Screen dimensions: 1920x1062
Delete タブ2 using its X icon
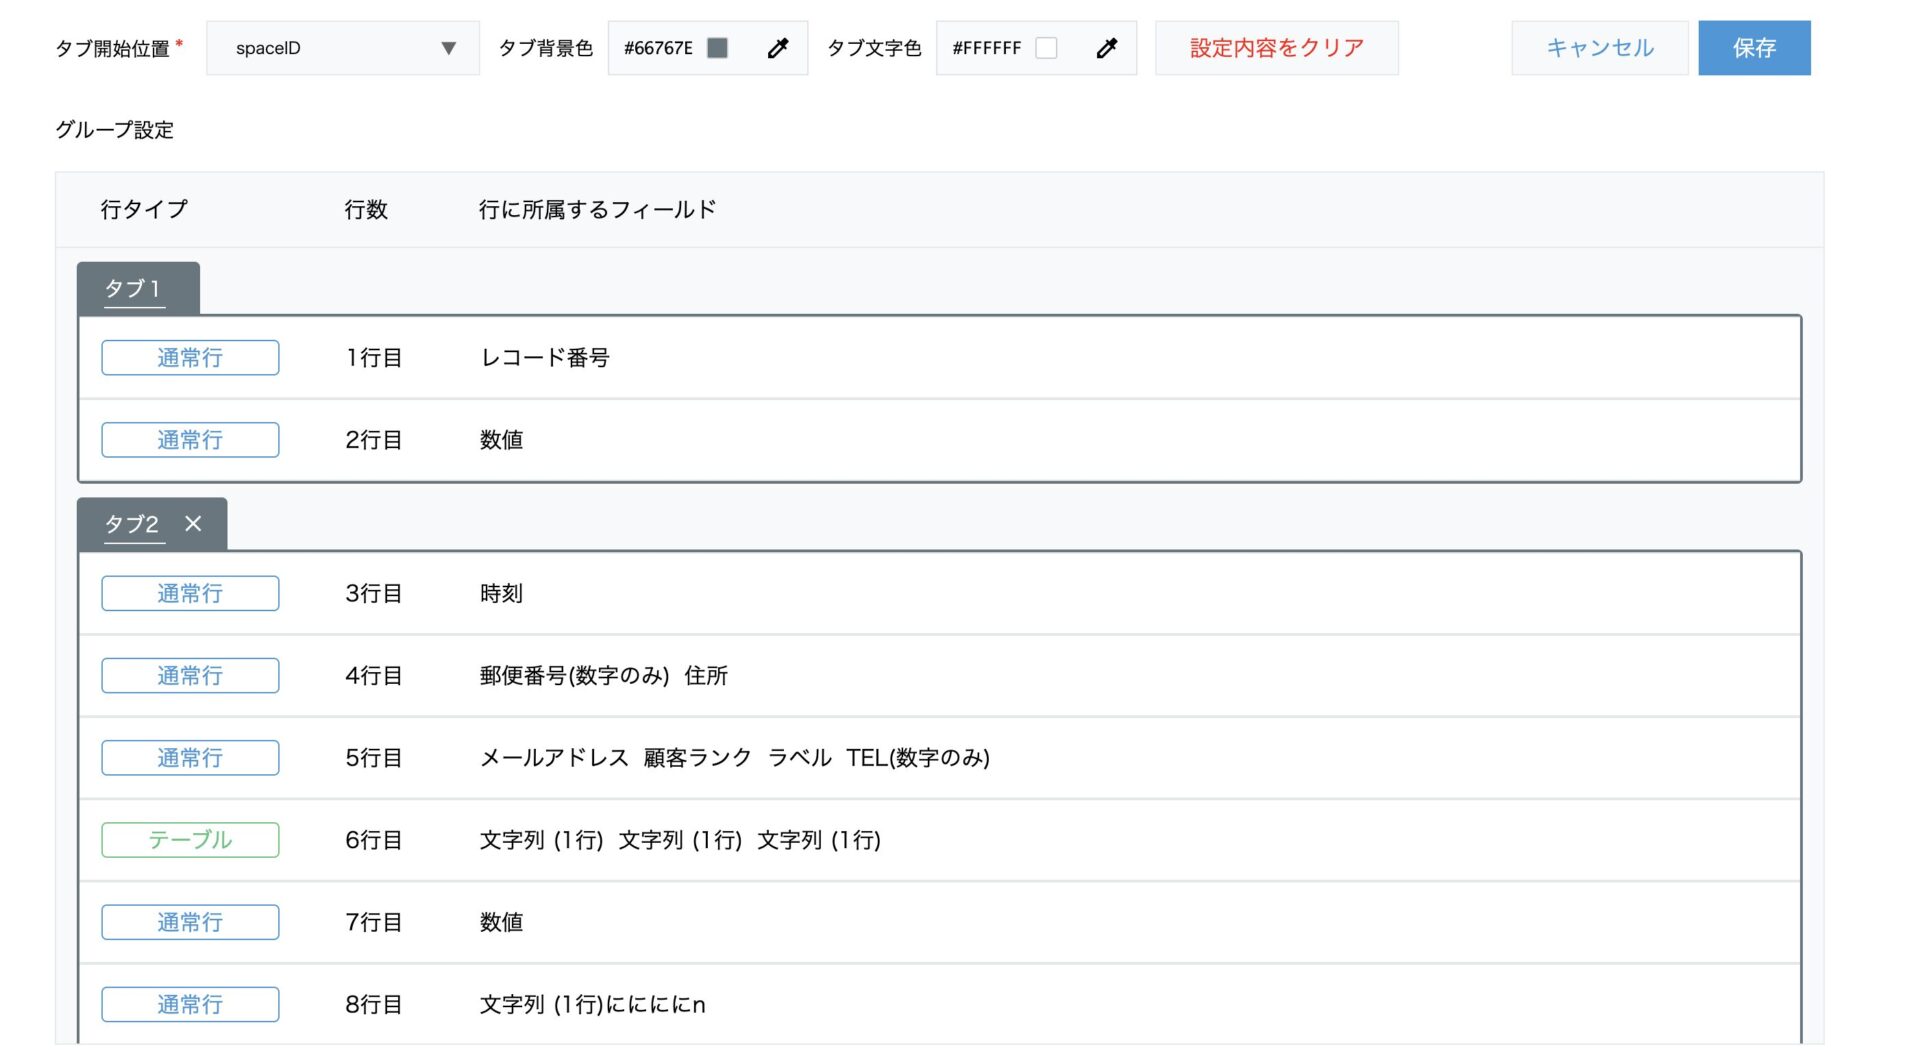192,523
